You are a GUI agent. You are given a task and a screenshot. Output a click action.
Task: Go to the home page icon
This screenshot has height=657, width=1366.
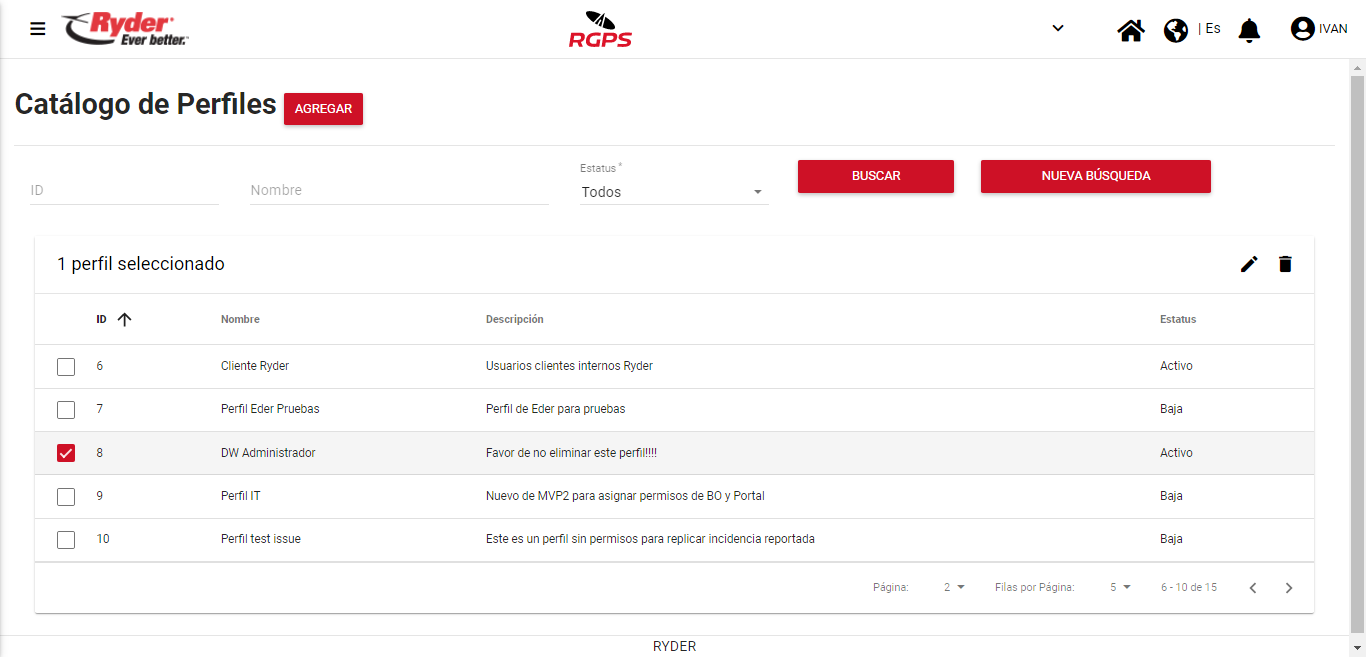(1131, 30)
